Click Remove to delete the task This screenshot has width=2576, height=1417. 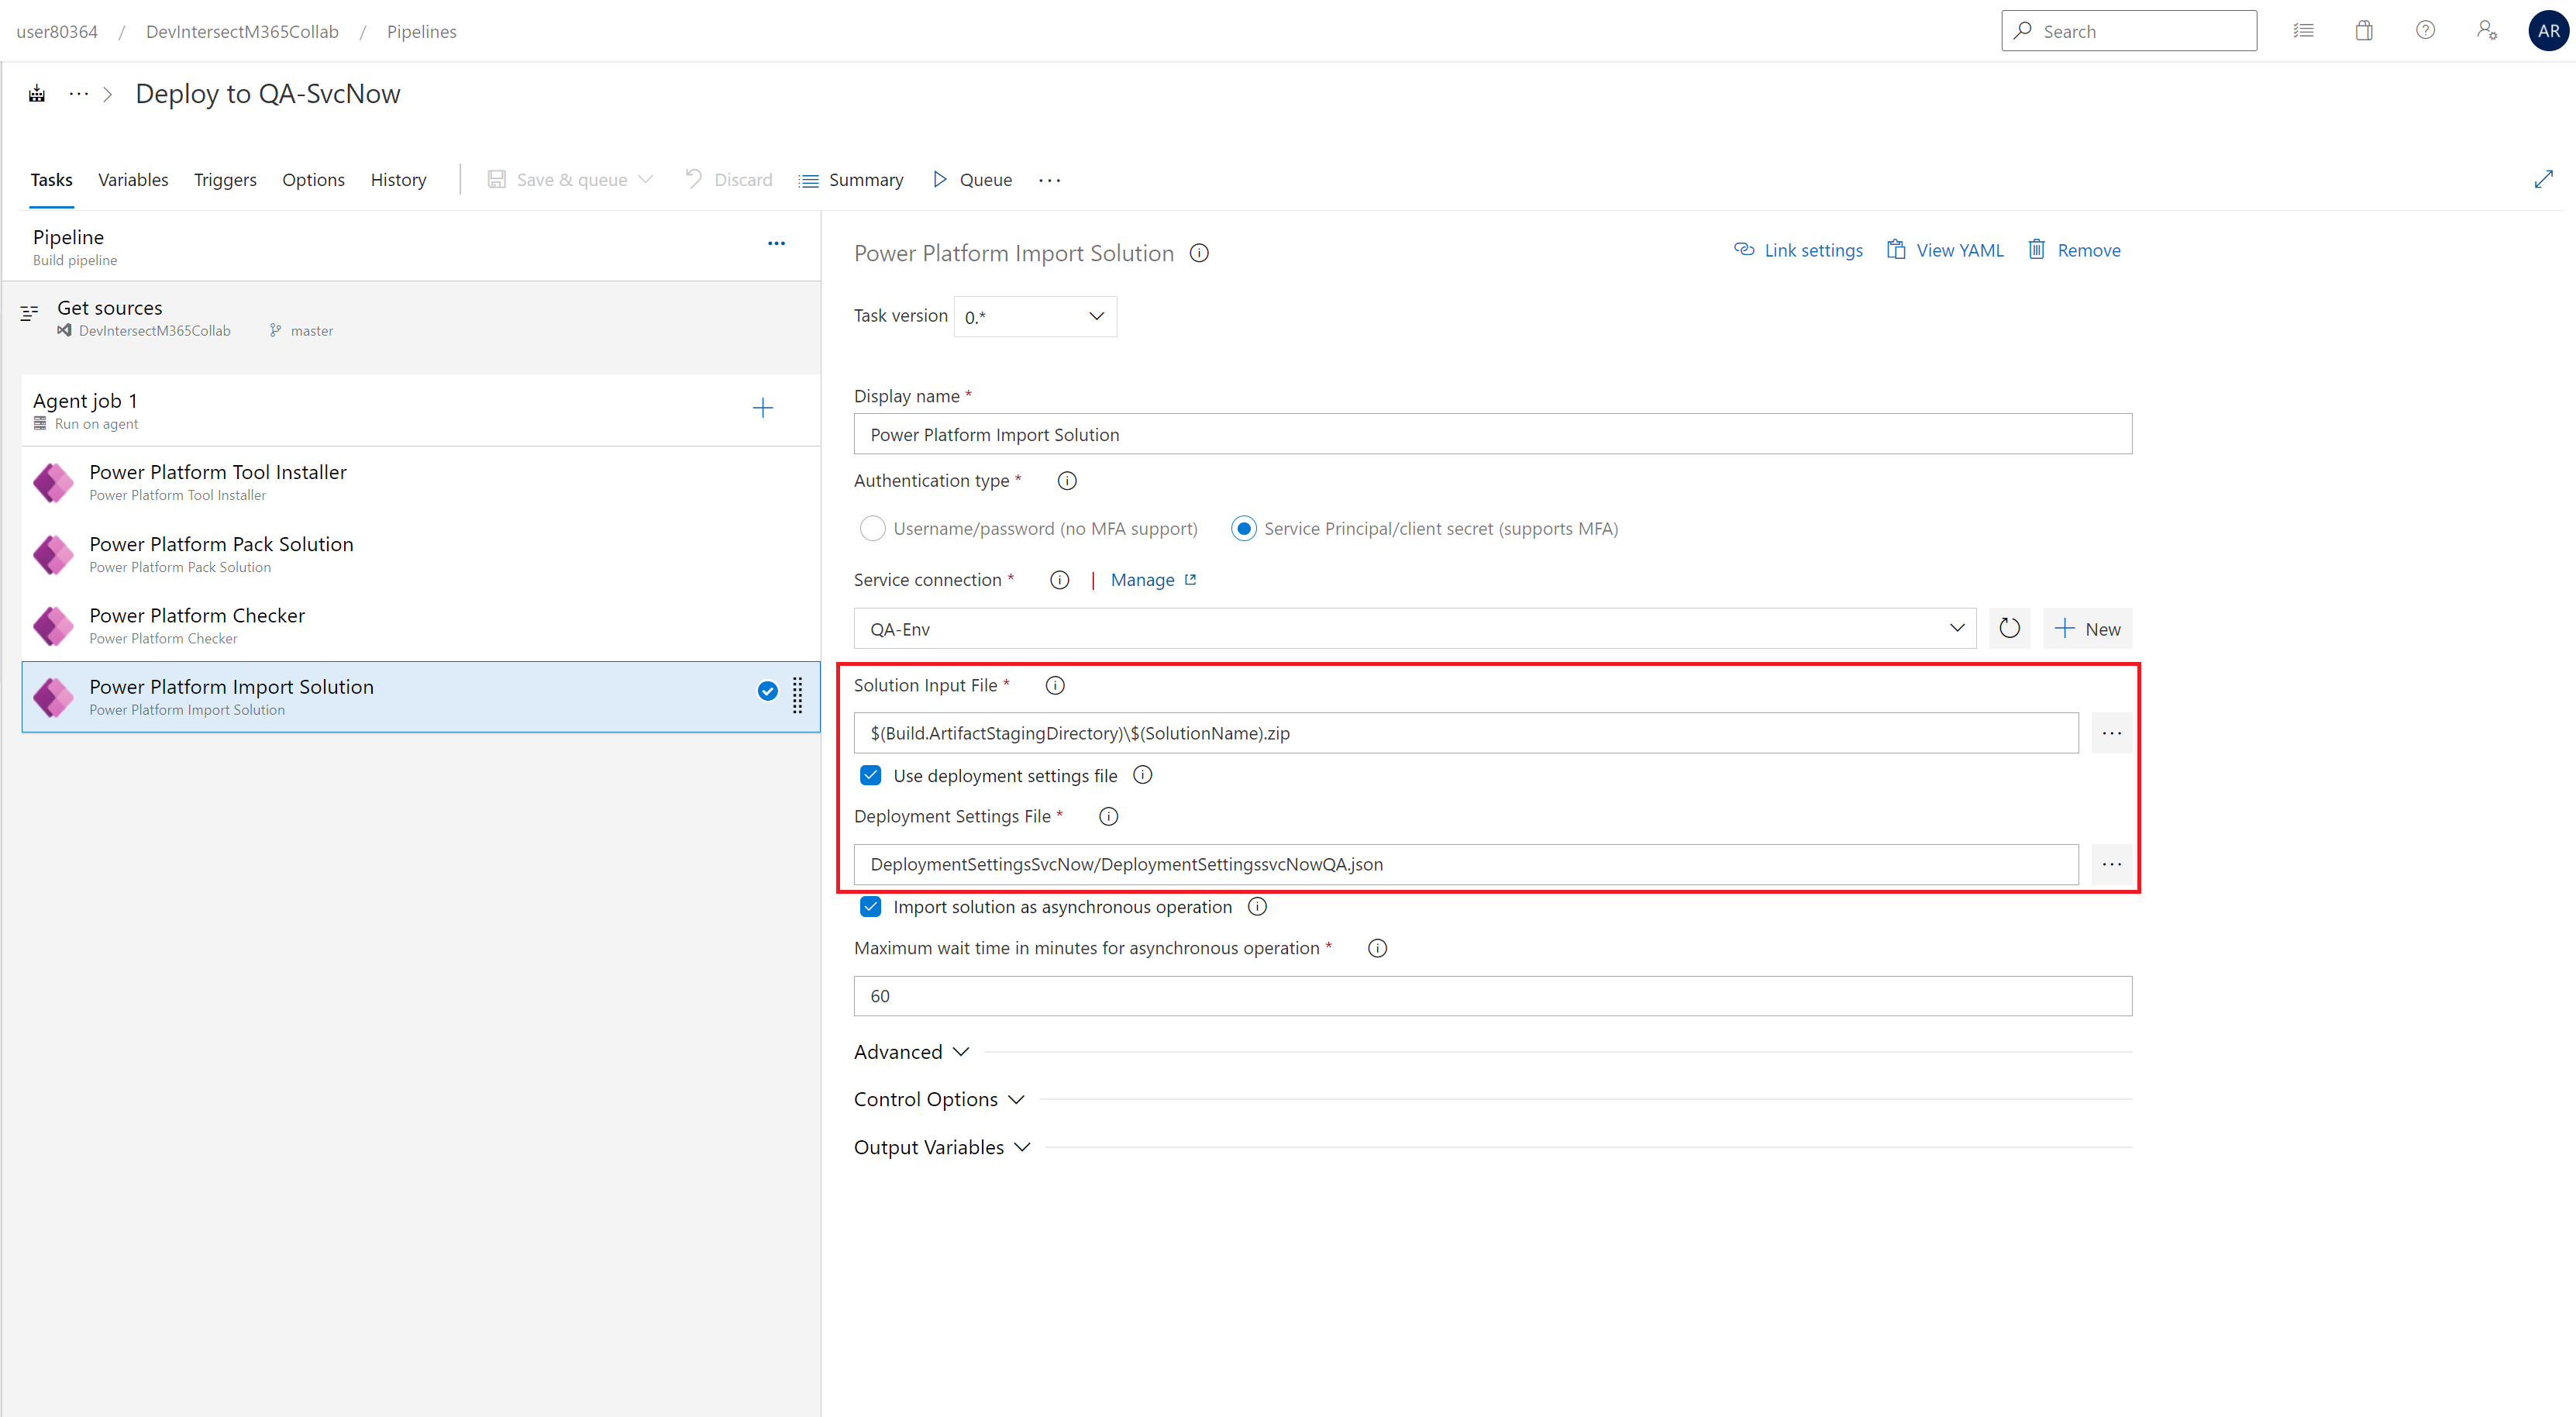click(2074, 250)
